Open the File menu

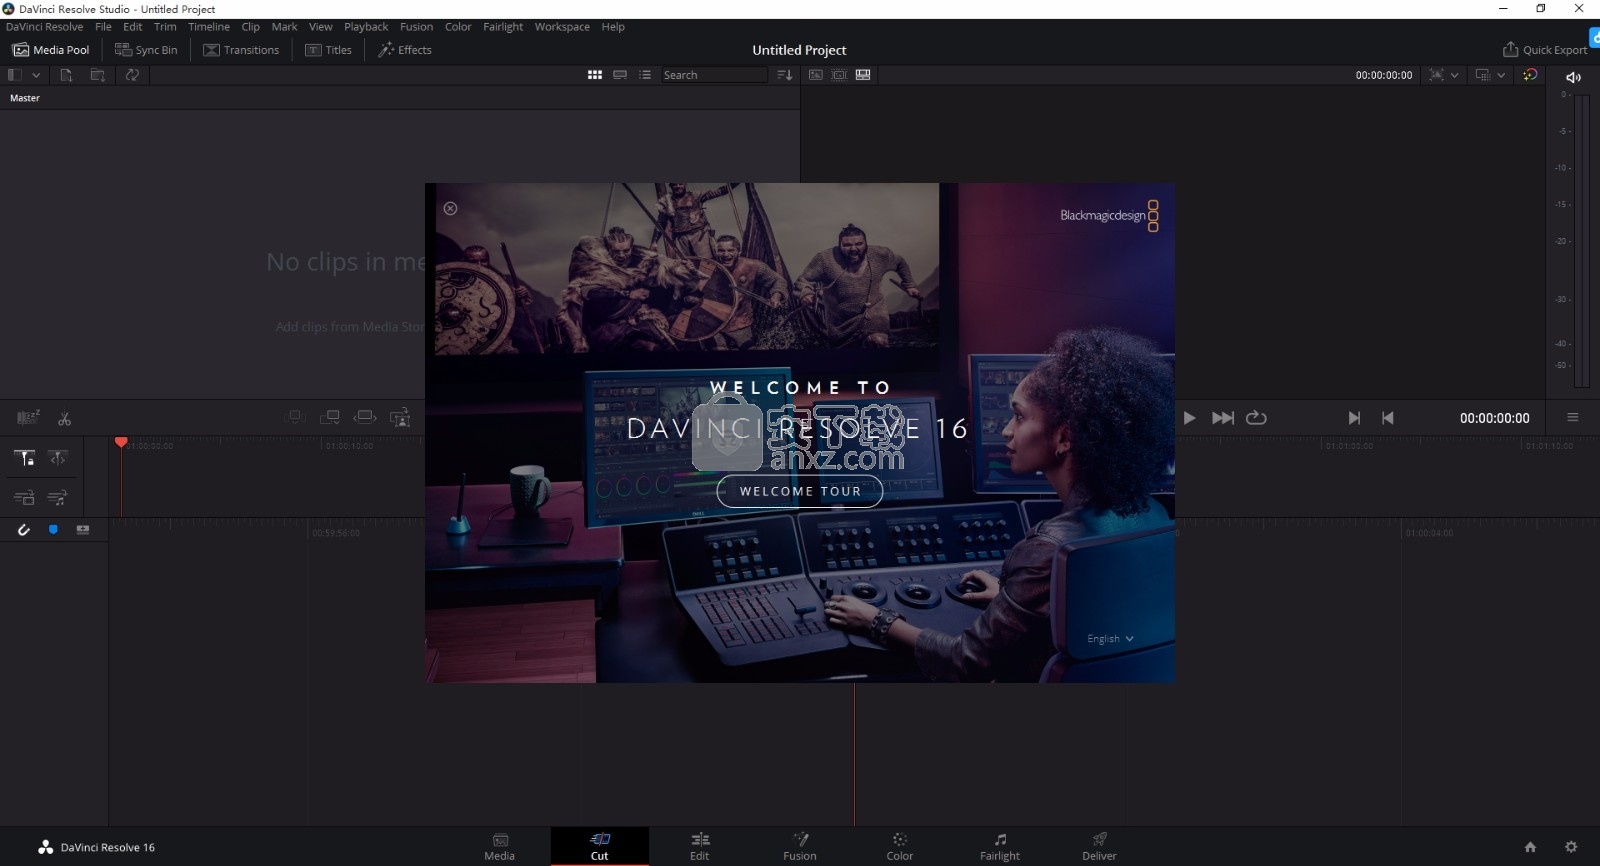click(103, 27)
